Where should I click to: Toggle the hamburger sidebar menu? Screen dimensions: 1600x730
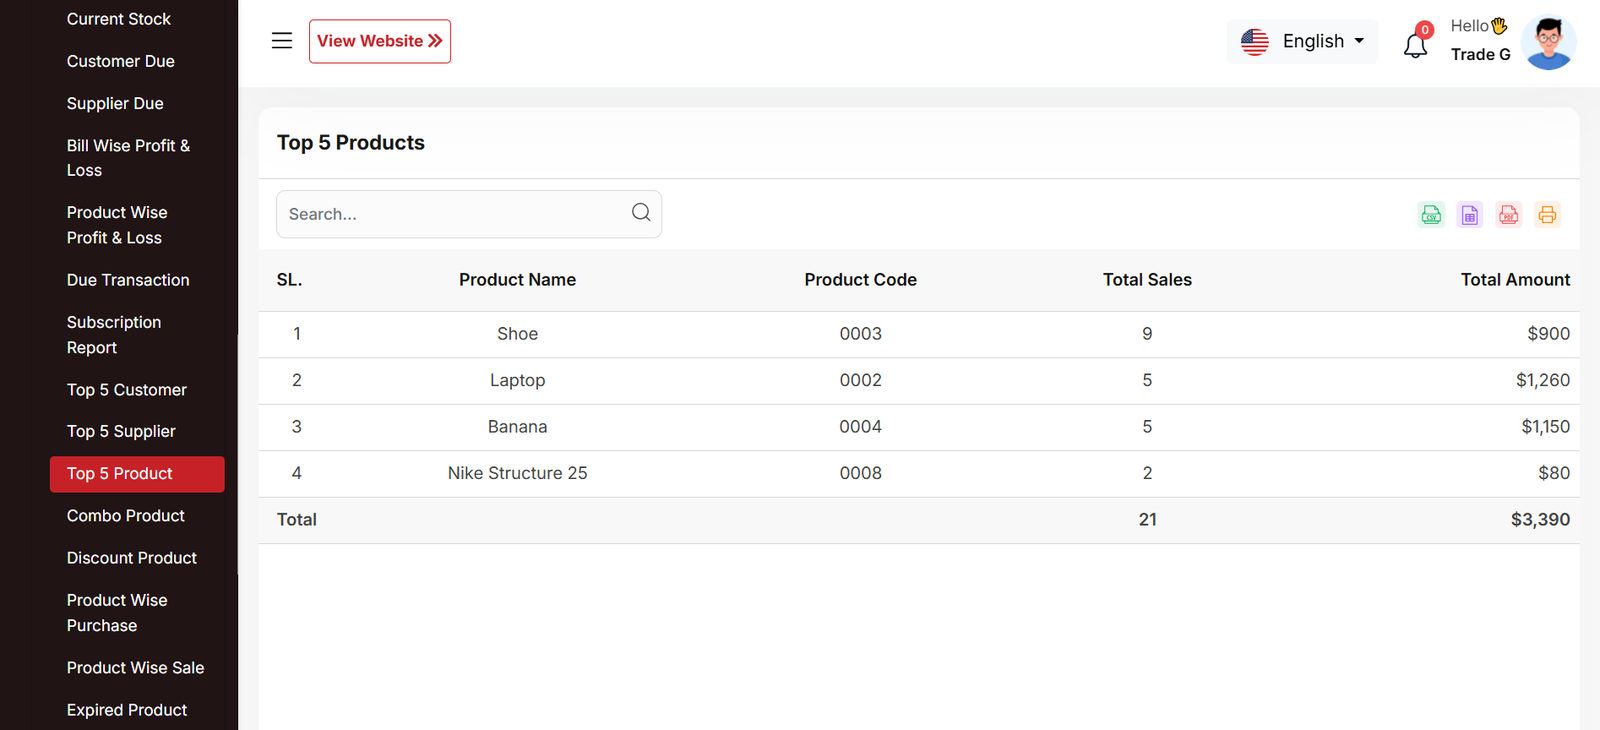click(x=282, y=41)
